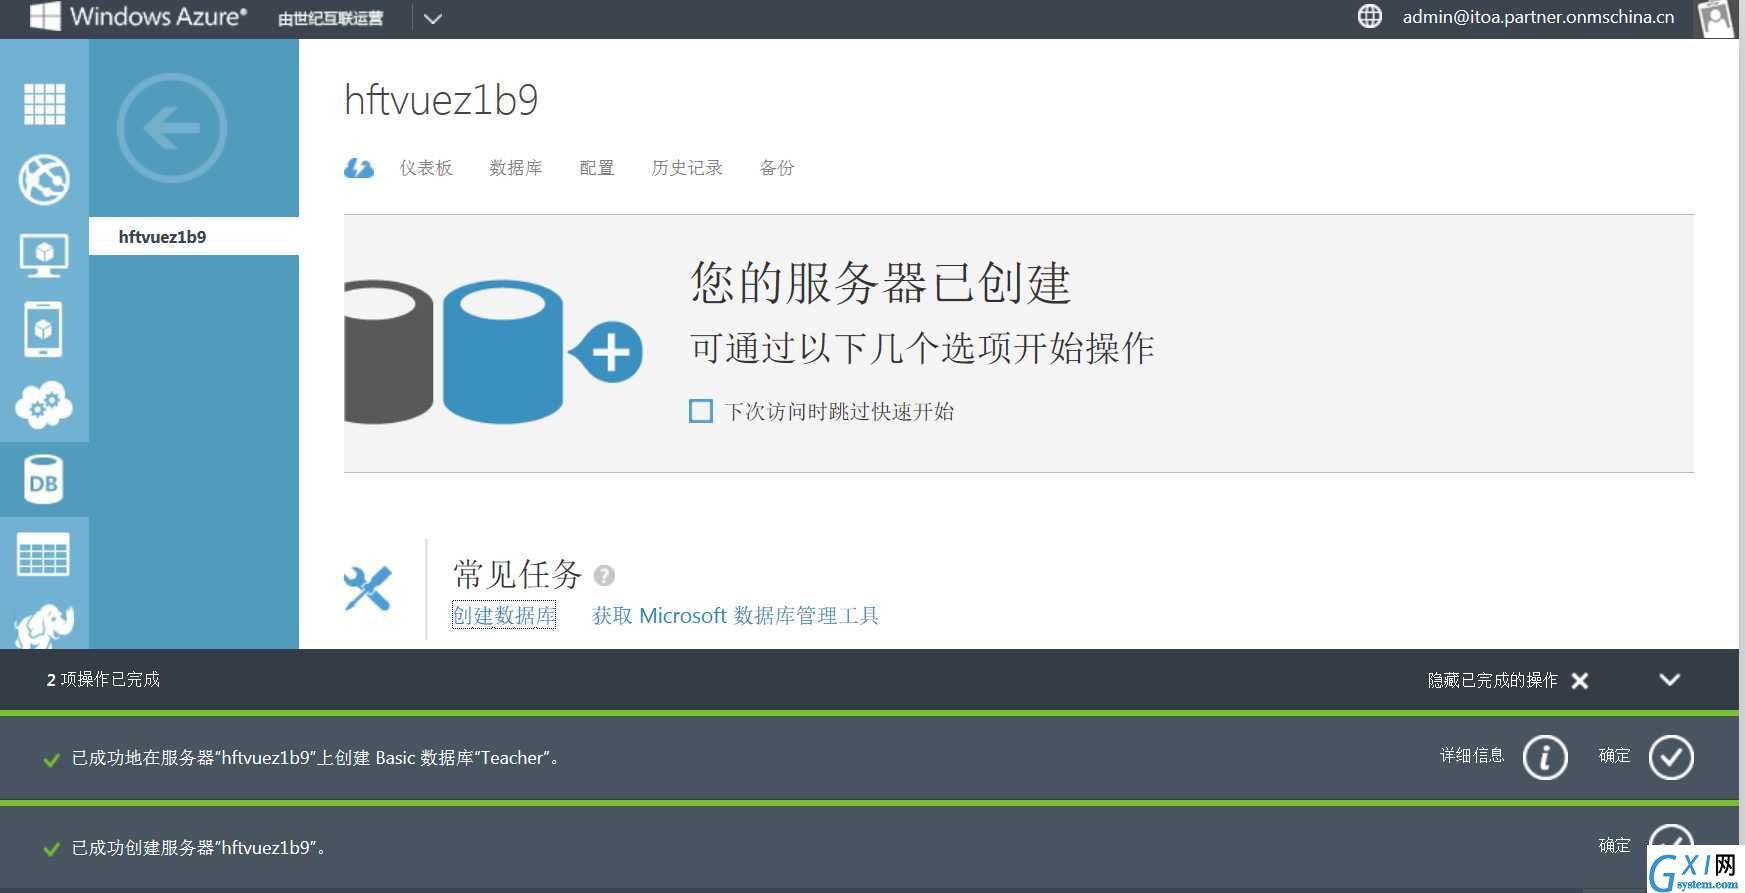The height and width of the screenshot is (893, 1745).
Task: Select the SQL Databases DB icon in sidebar
Action: coord(44,480)
